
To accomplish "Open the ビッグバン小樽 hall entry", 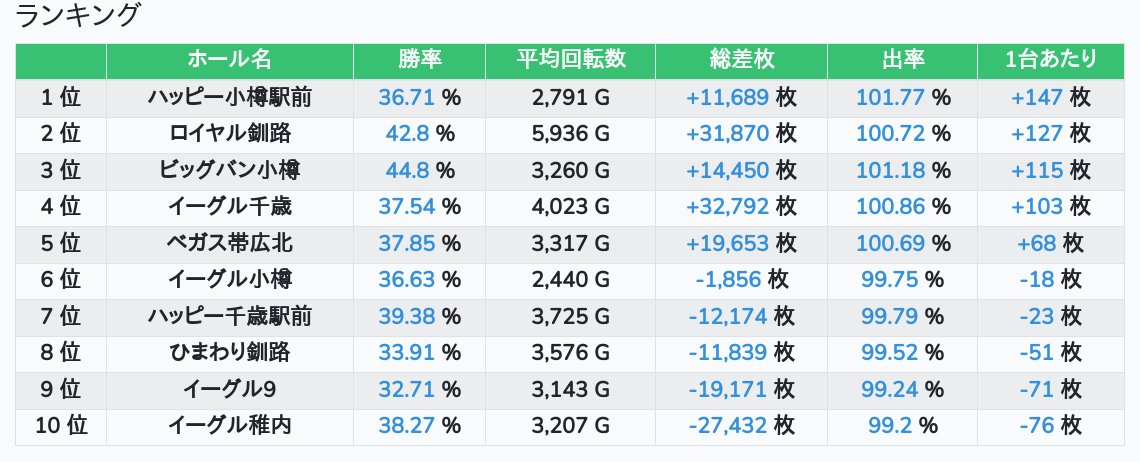I will 229,170.
